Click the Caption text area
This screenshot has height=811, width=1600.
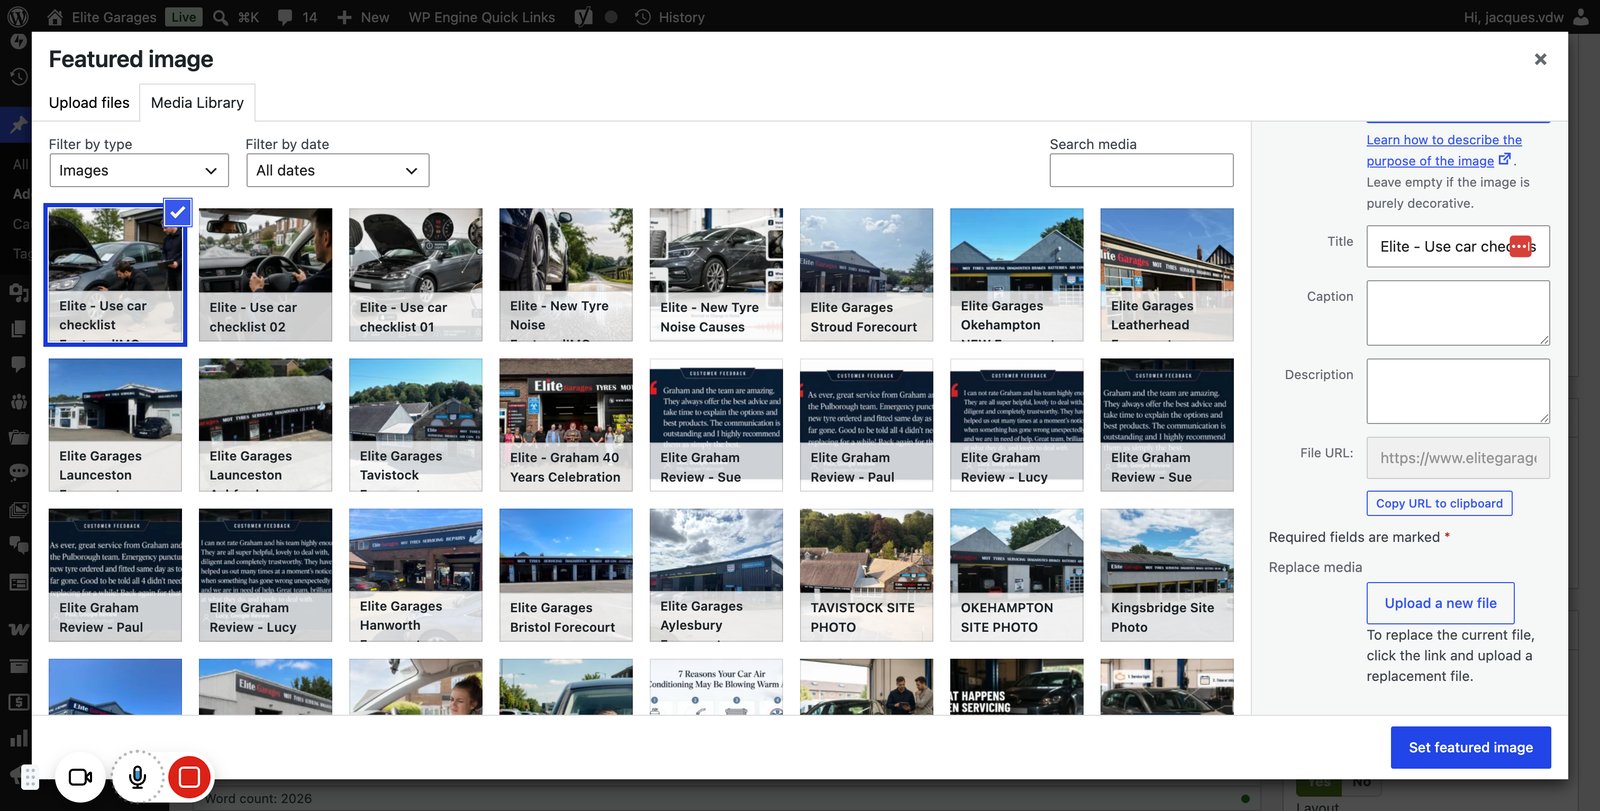coord(1458,313)
